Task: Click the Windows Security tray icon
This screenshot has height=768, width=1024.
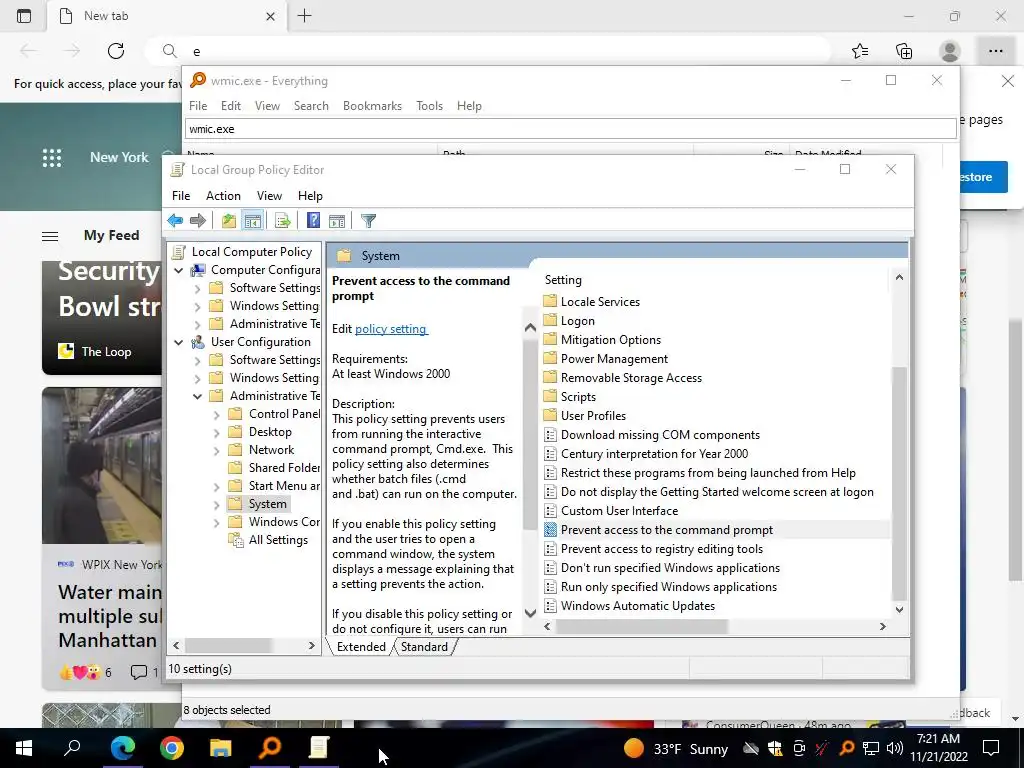Action: [x=775, y=748]
